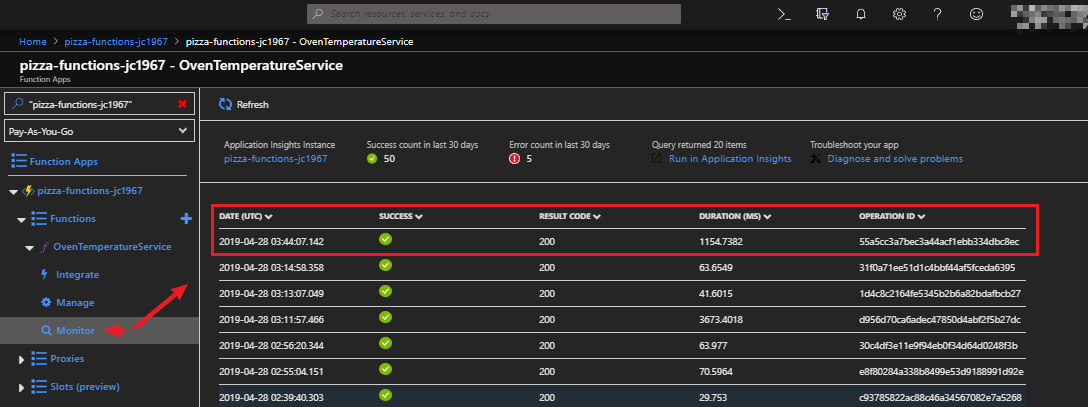This screenshot has width=1088, height=407.
Task: Expand the Proxies tree node
Action: (22, 359)
